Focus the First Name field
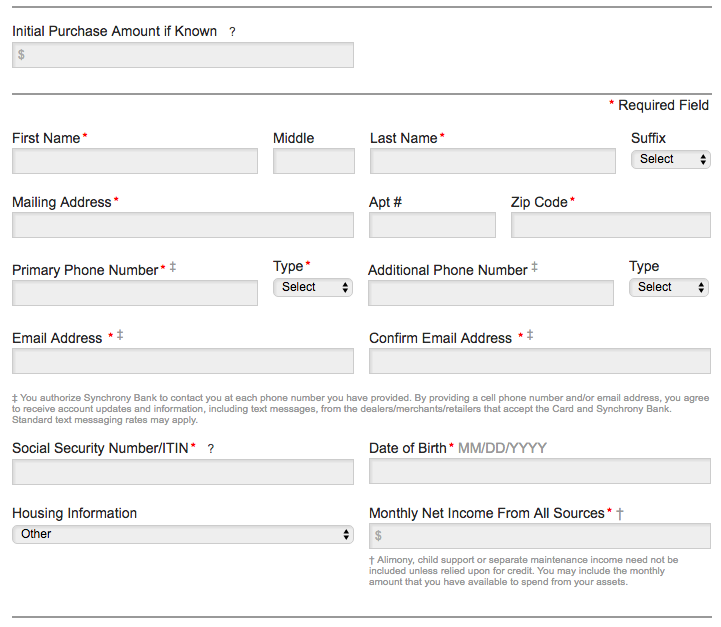Screen dimensions: 721x627 (135, 161)
